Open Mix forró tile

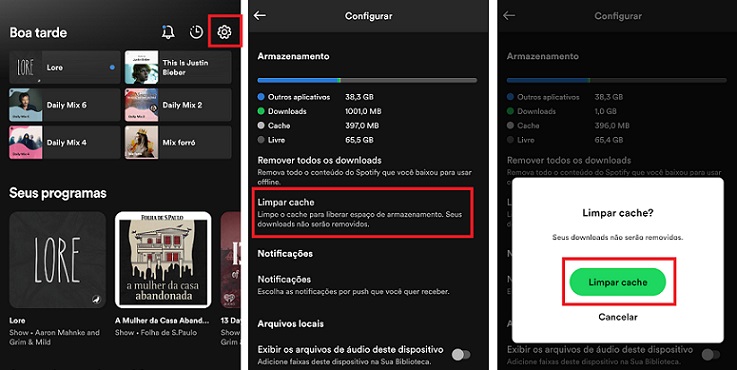pyautogui.click(x=178, y=142)
